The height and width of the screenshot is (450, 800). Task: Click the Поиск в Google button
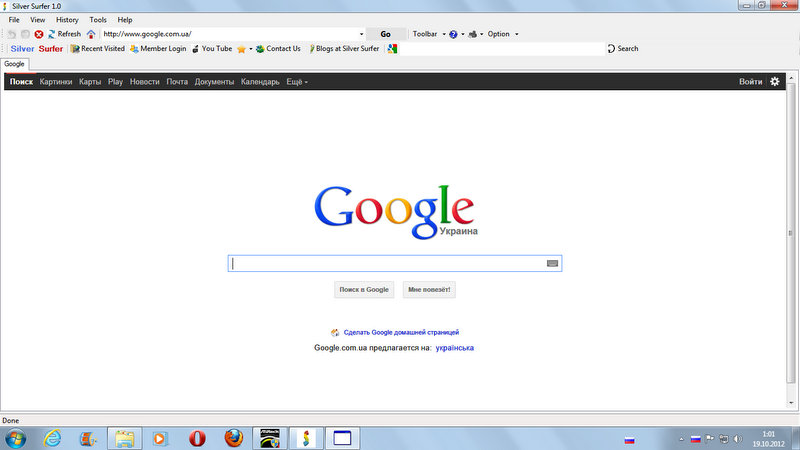364,290
